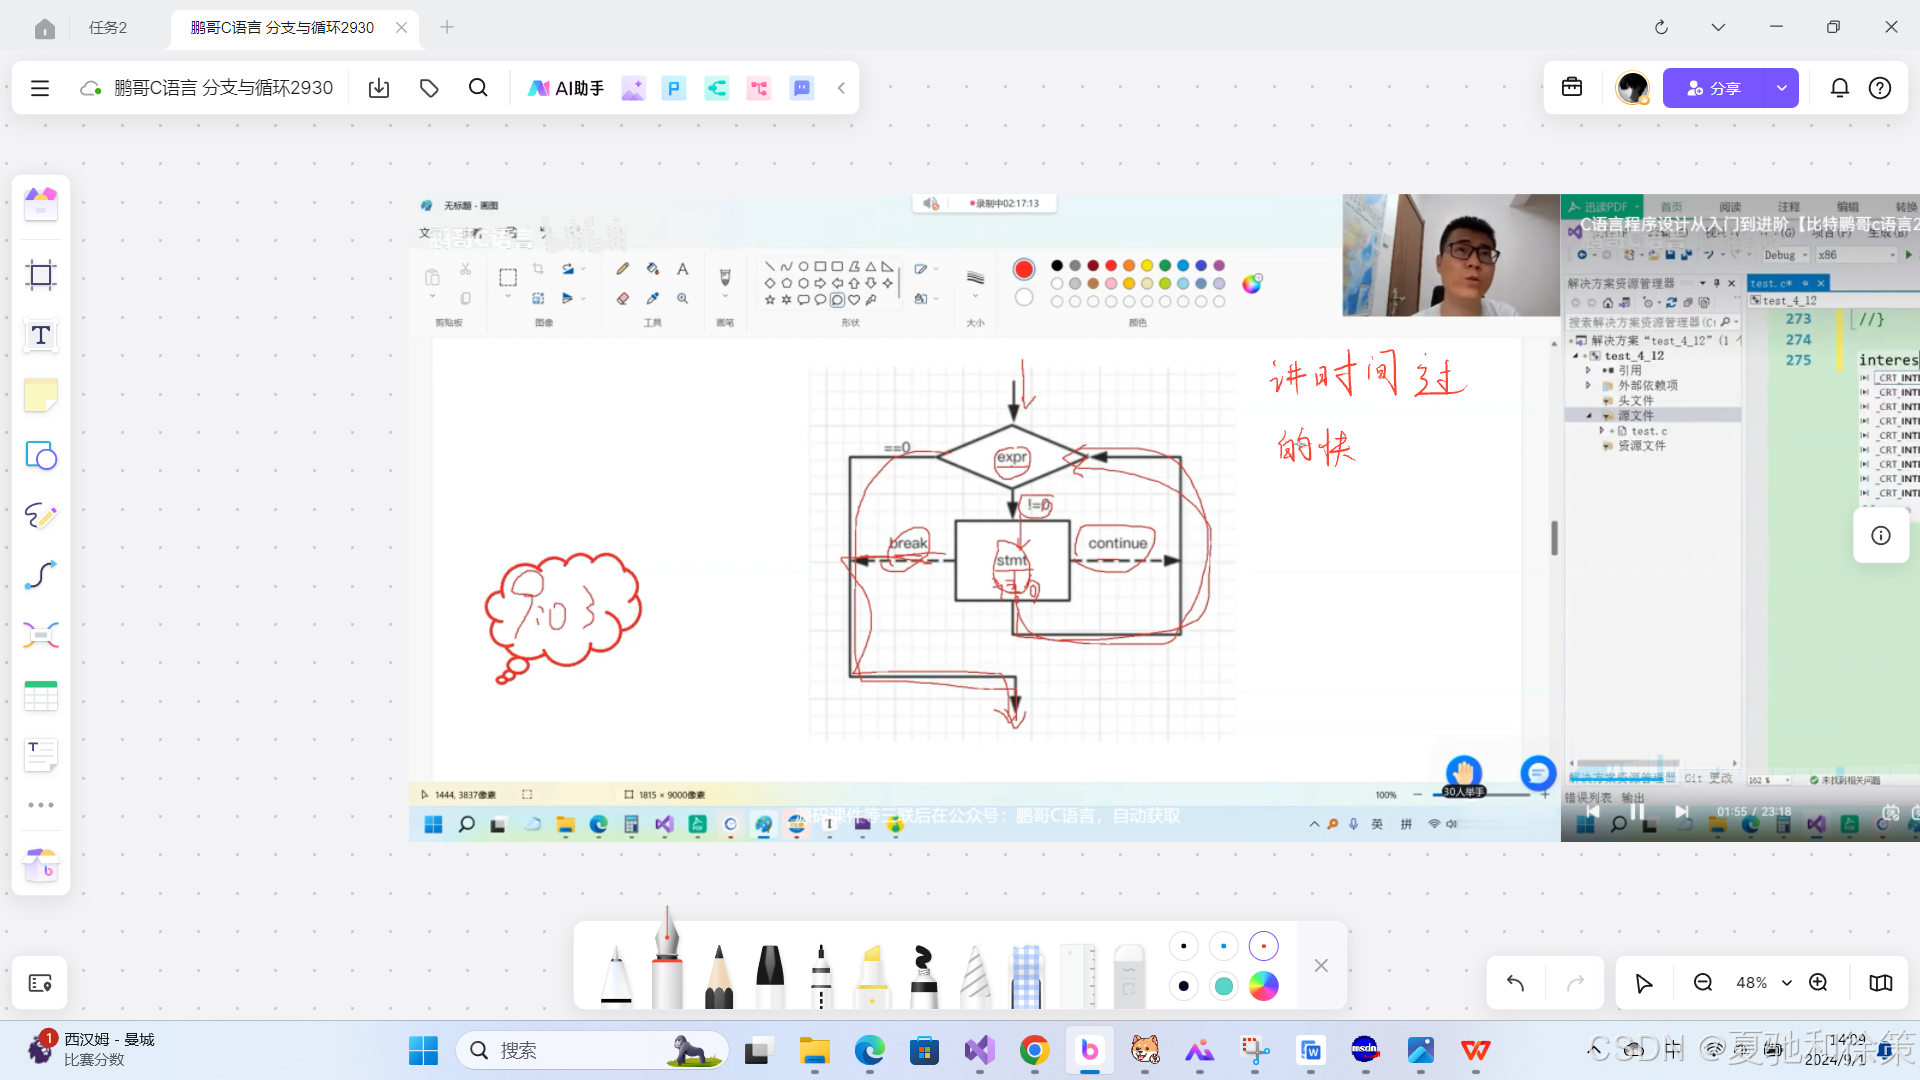This screenshot has width=1920, height=1080.
Task: Click the download/export icon in top toolbar
Action: 379,88
